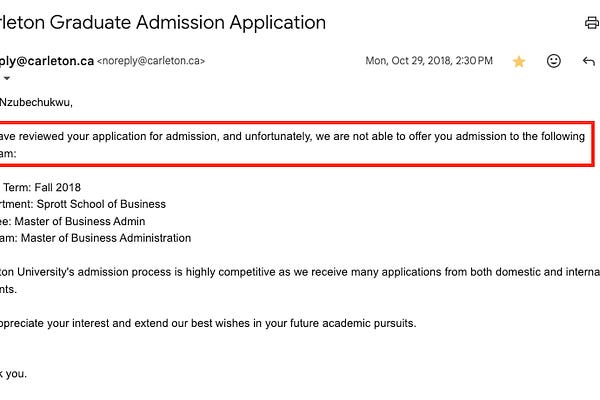
Task: Reply using the curved arrow icon
Action: click(x=589, y=61)
